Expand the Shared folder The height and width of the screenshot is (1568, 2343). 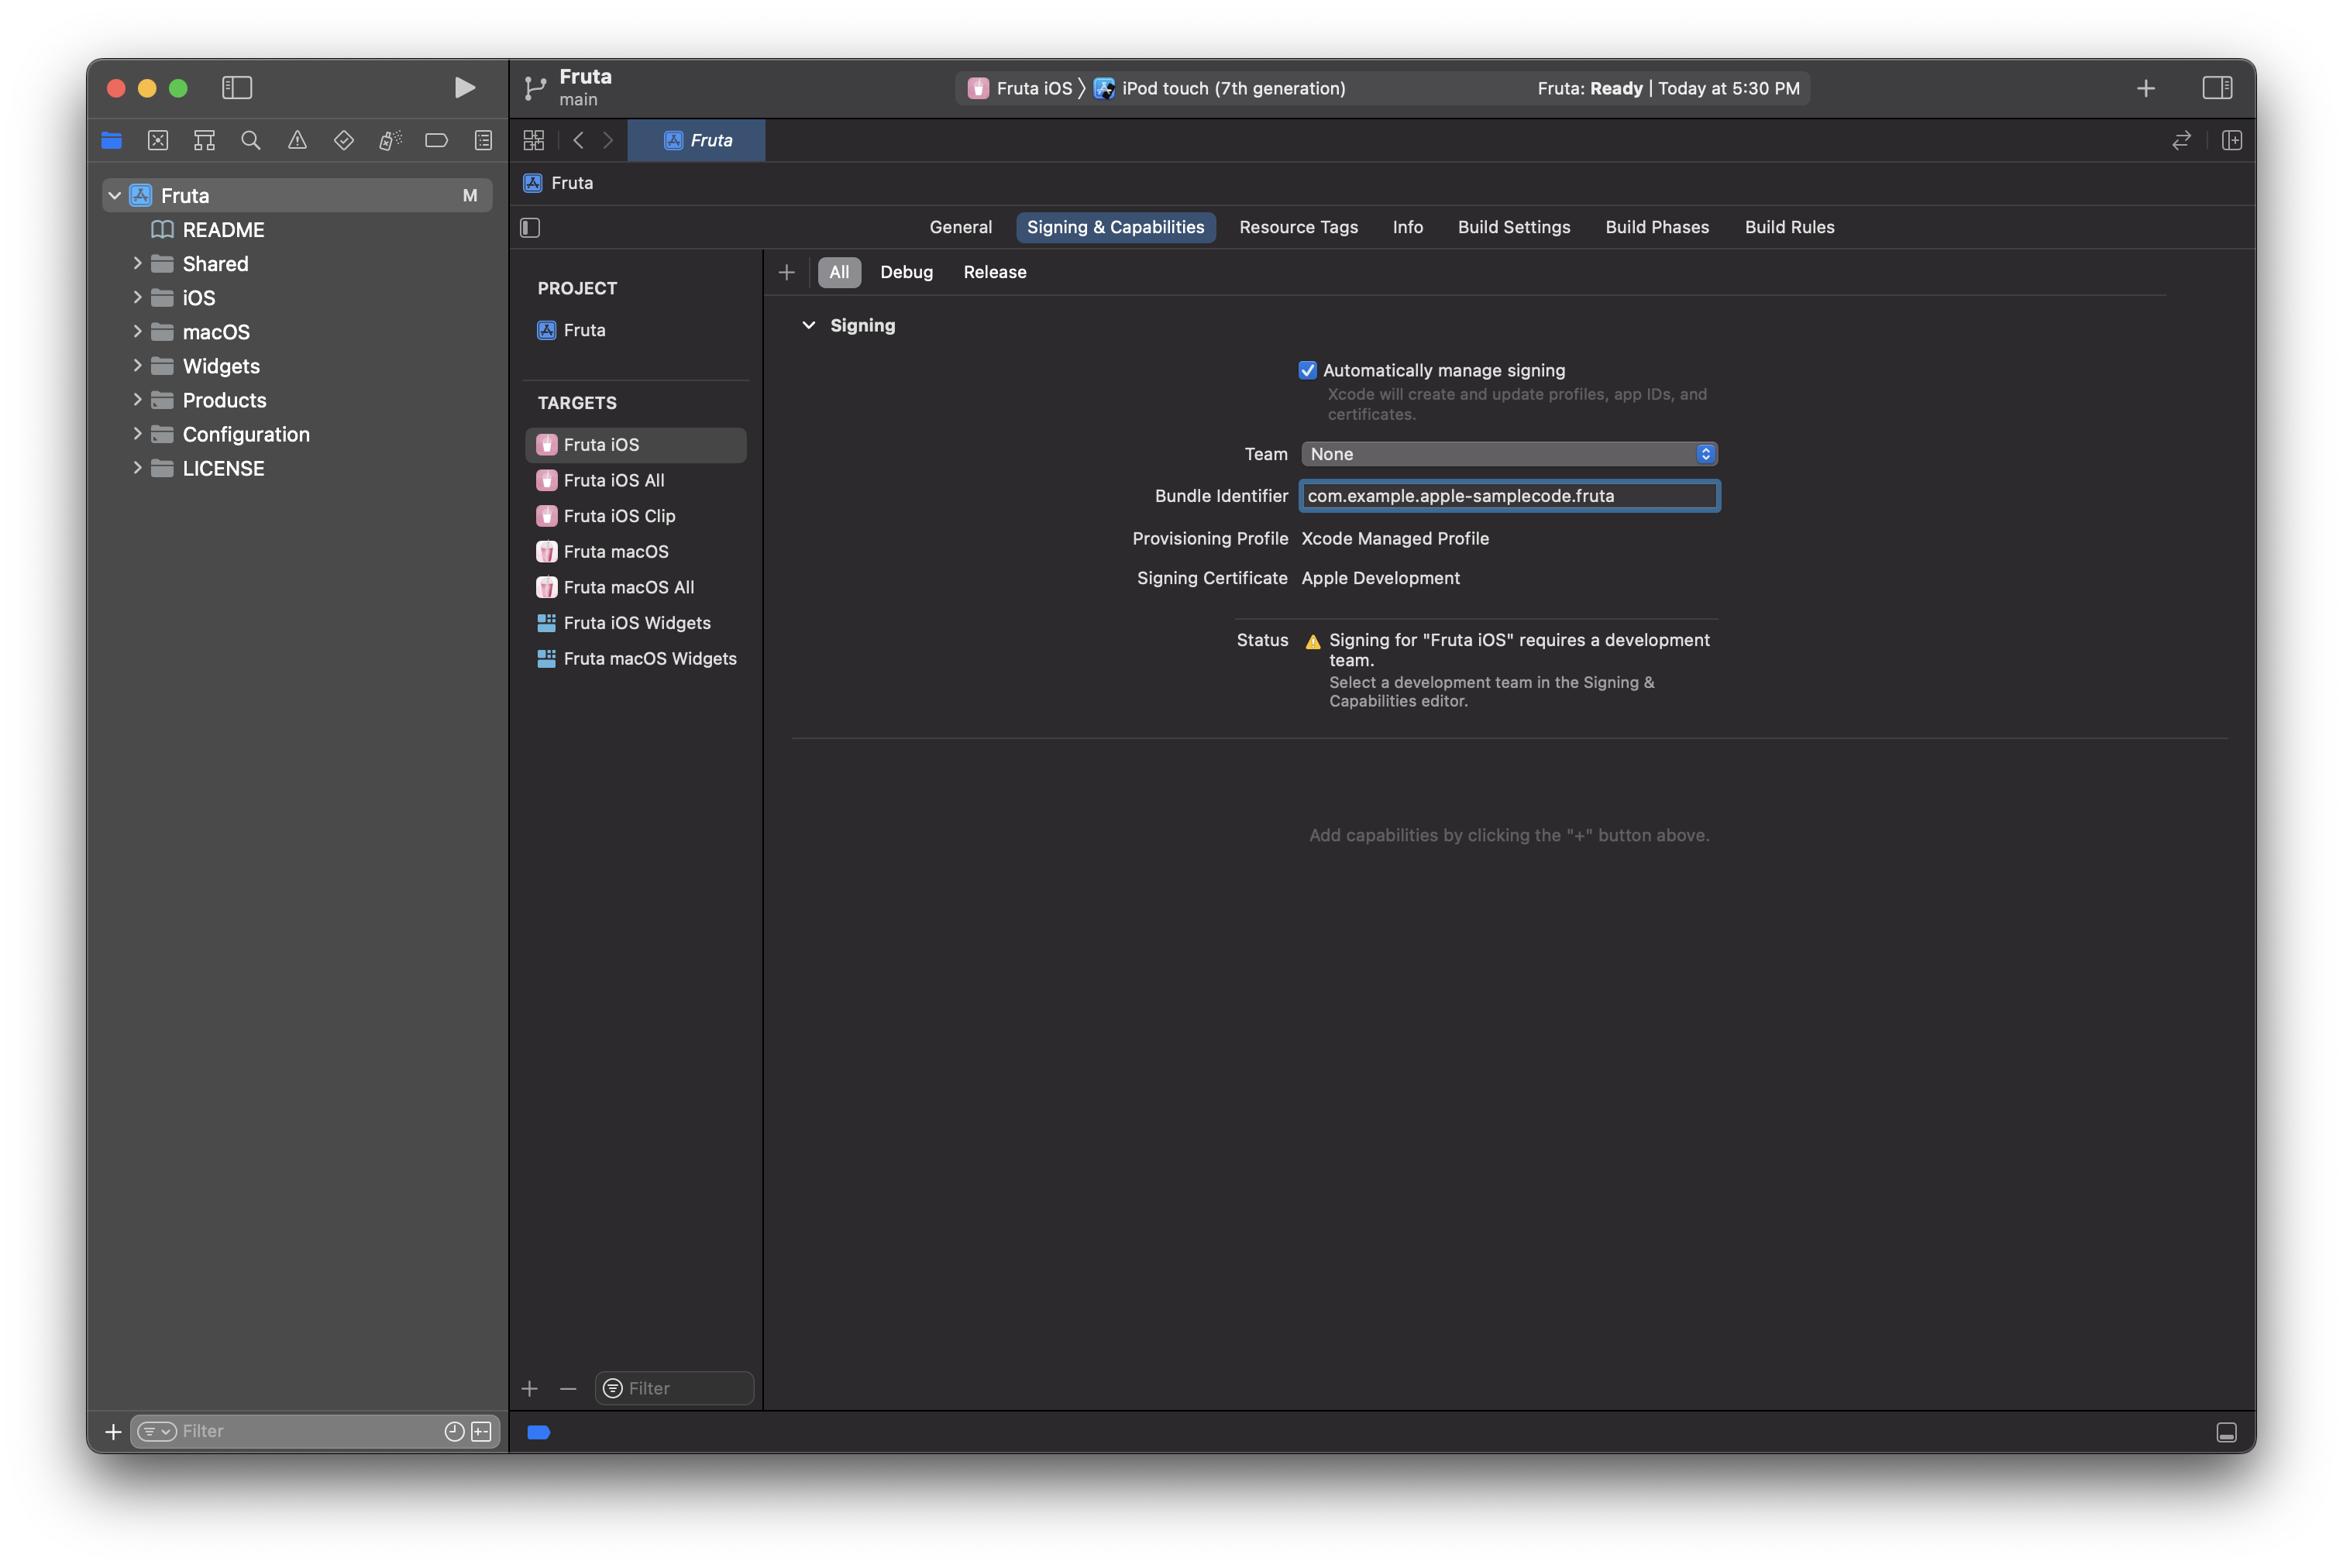[138, 264]
